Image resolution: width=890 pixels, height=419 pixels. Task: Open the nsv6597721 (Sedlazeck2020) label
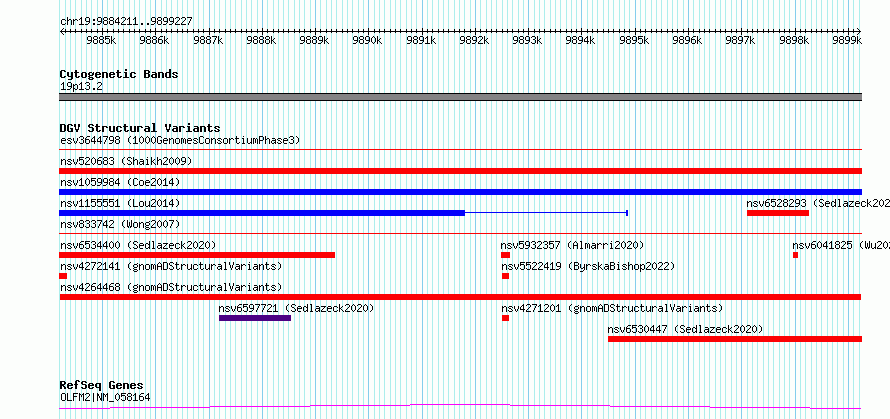click(x=296, y=308)
